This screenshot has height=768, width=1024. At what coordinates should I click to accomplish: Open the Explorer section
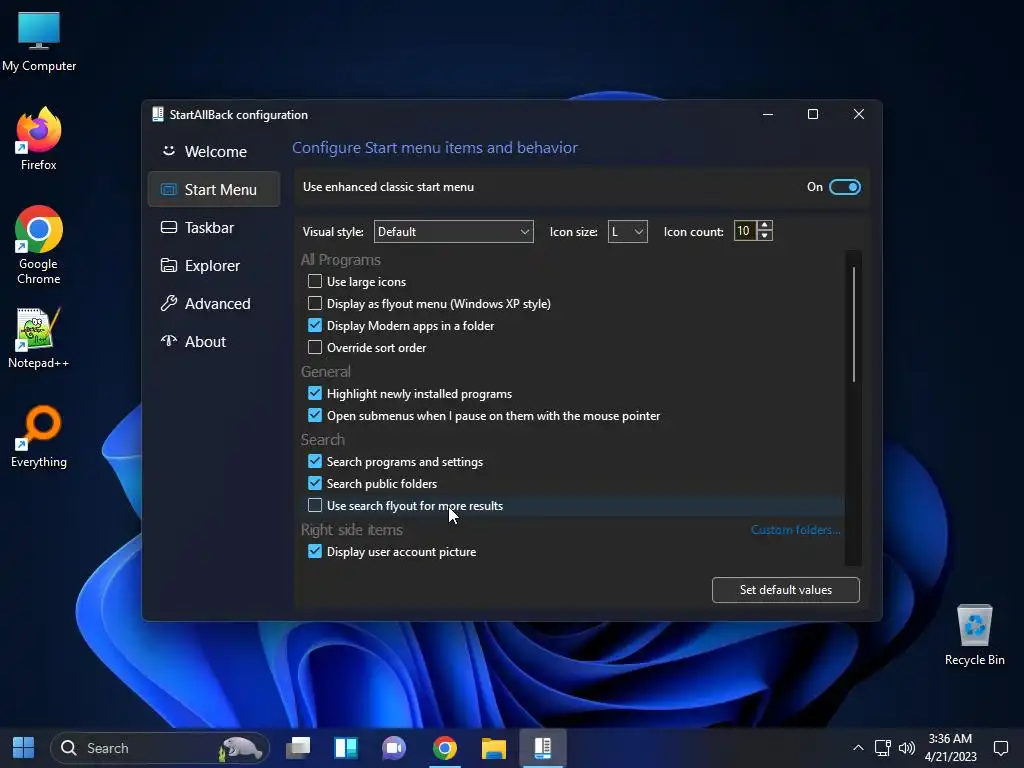(x=214, y=265)
